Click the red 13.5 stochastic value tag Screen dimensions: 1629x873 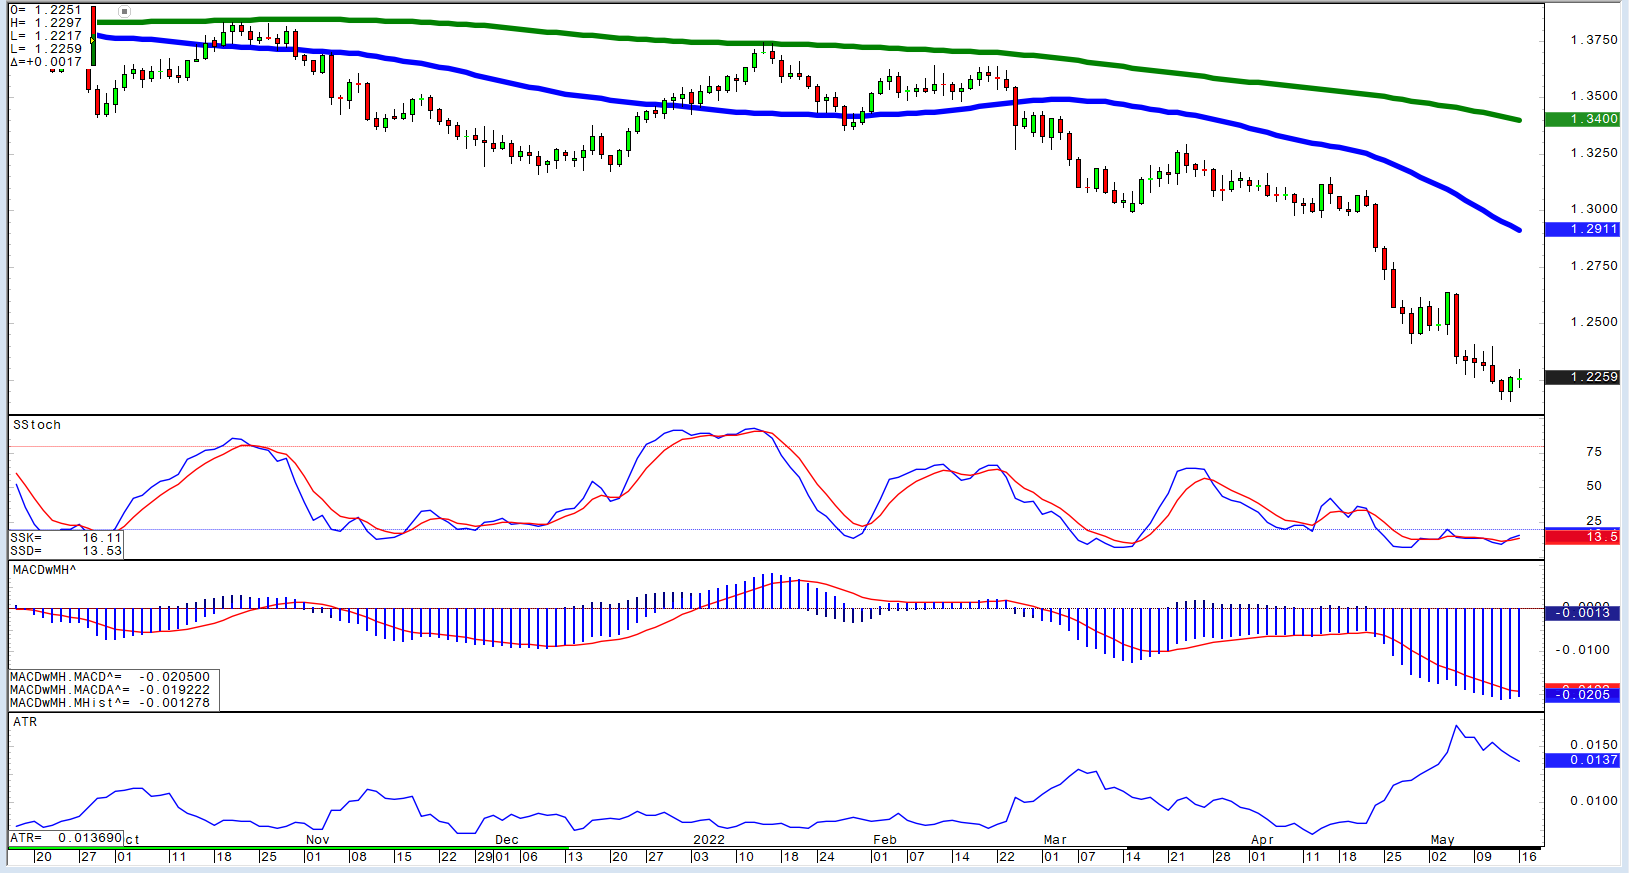coord(1582,537)
